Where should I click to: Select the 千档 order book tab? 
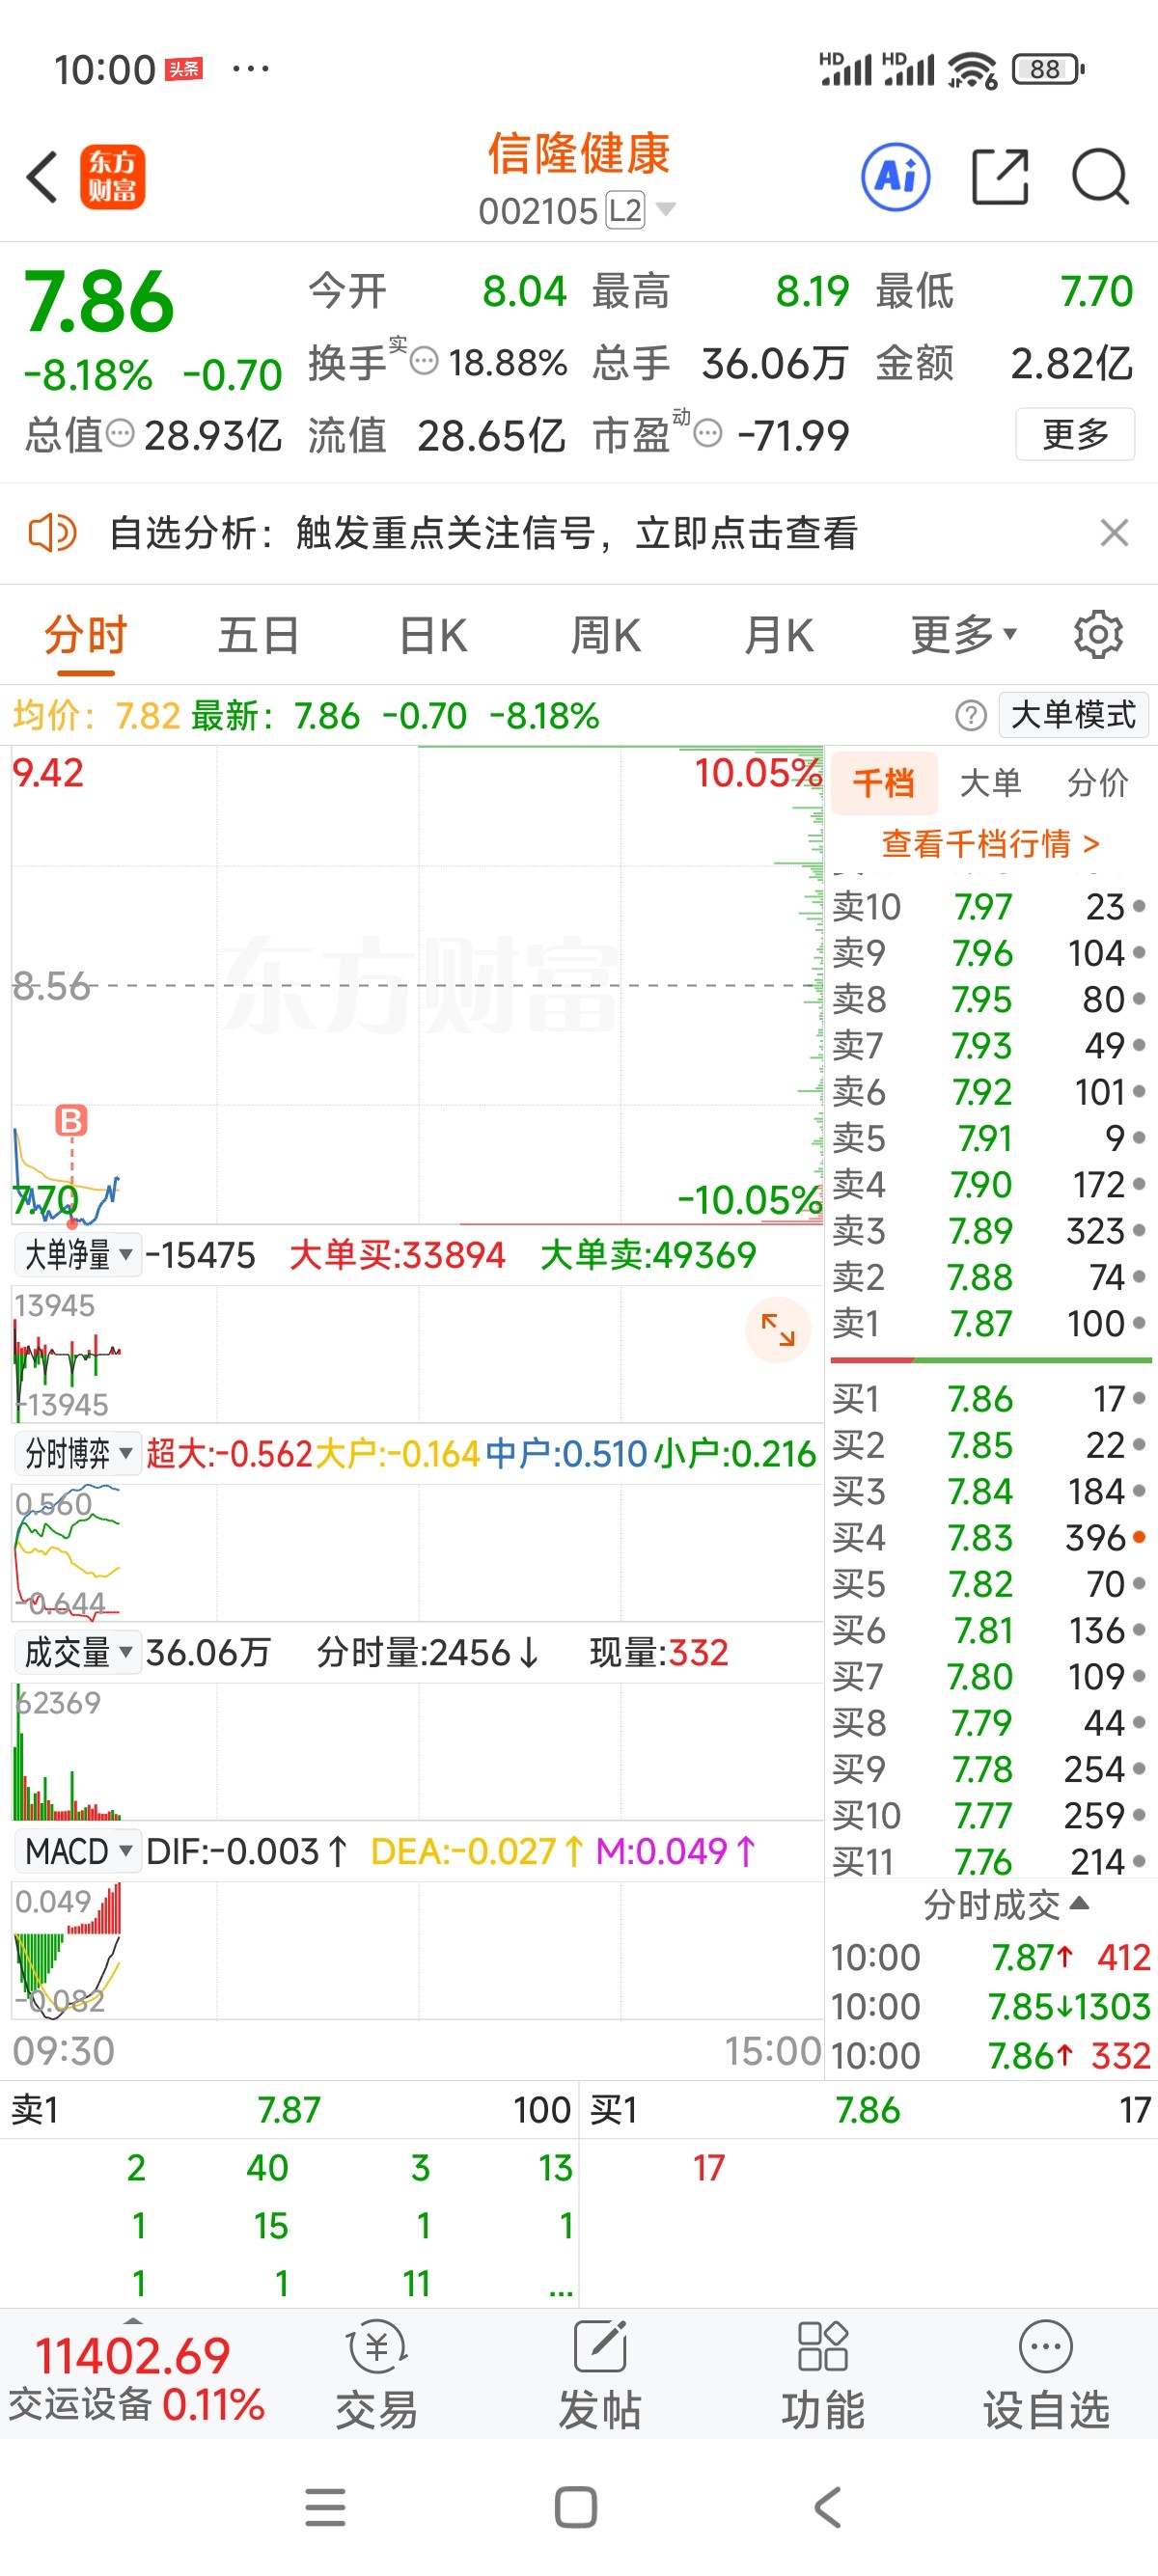click(x=884, y=782)
